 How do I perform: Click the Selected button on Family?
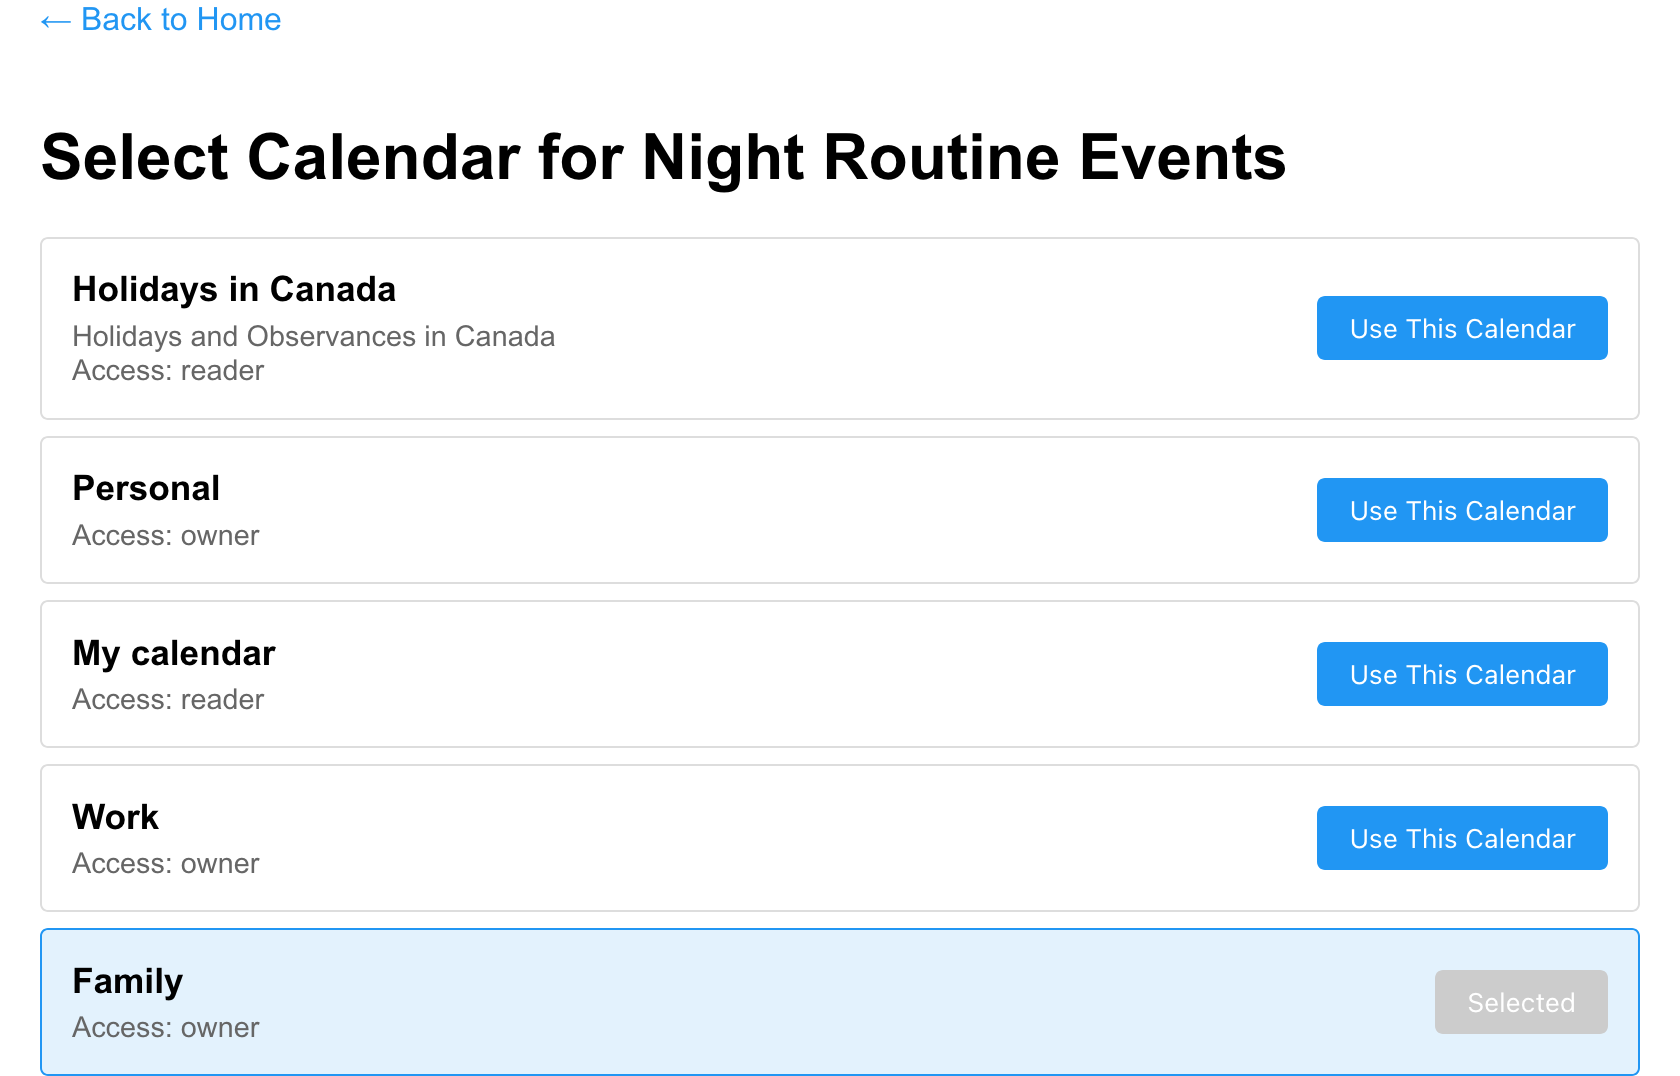tap(1520, 1002)
